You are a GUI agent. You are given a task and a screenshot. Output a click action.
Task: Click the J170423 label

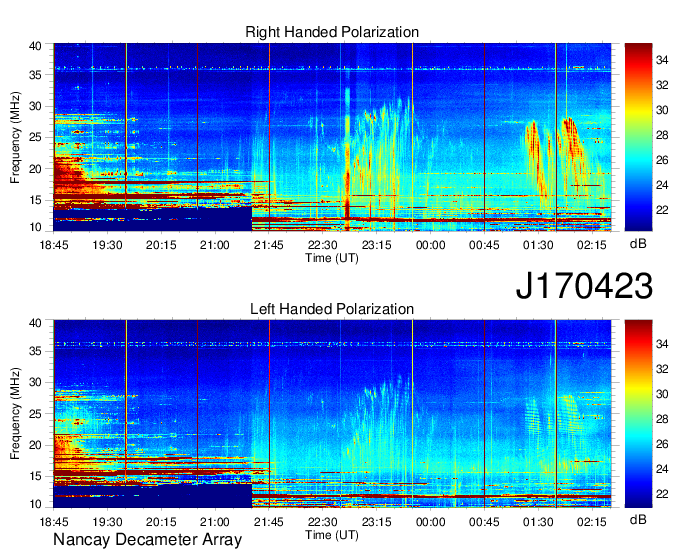coord(584,286)
